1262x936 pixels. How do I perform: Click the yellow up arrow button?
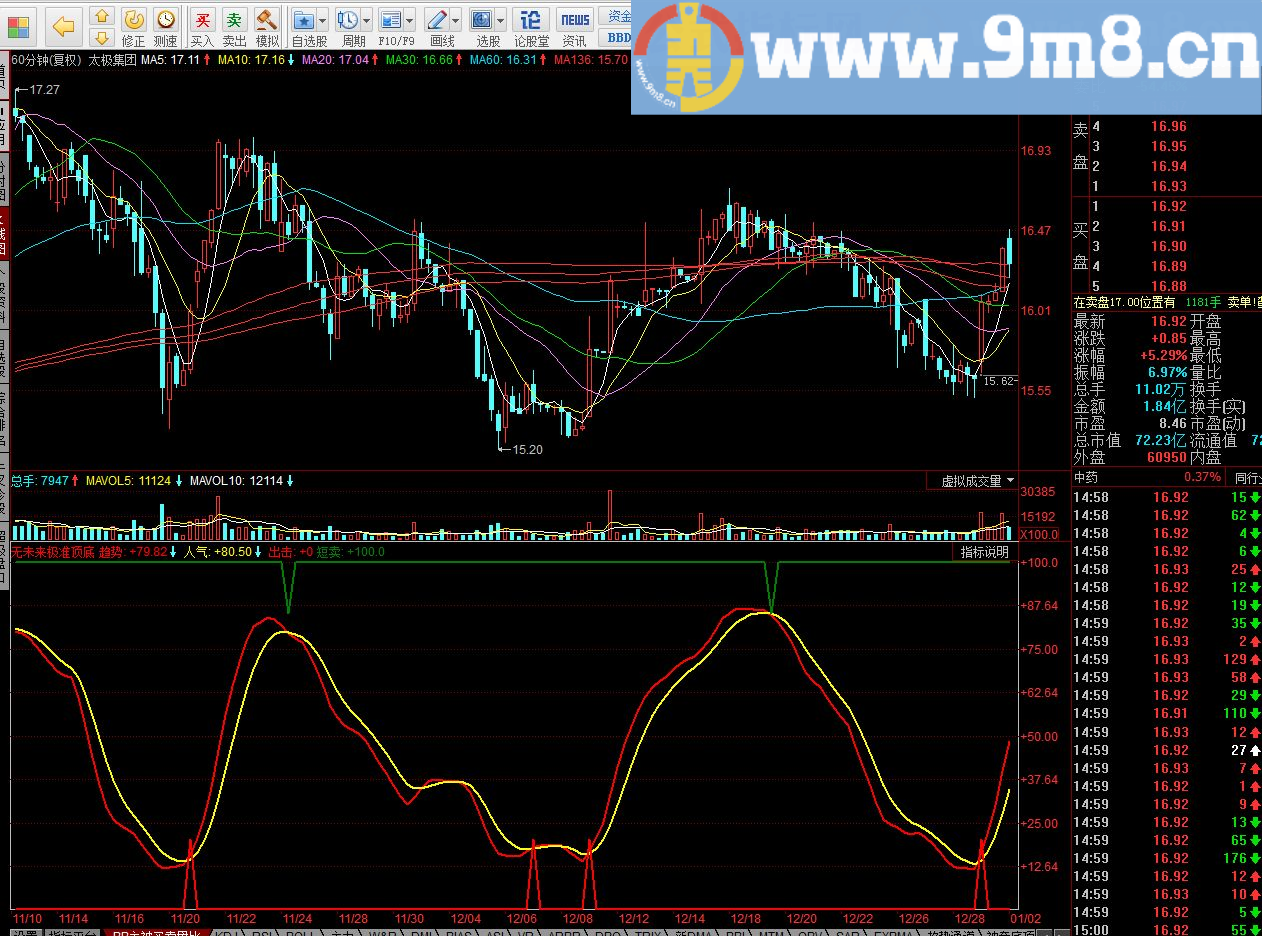click(x=101, y=16)
